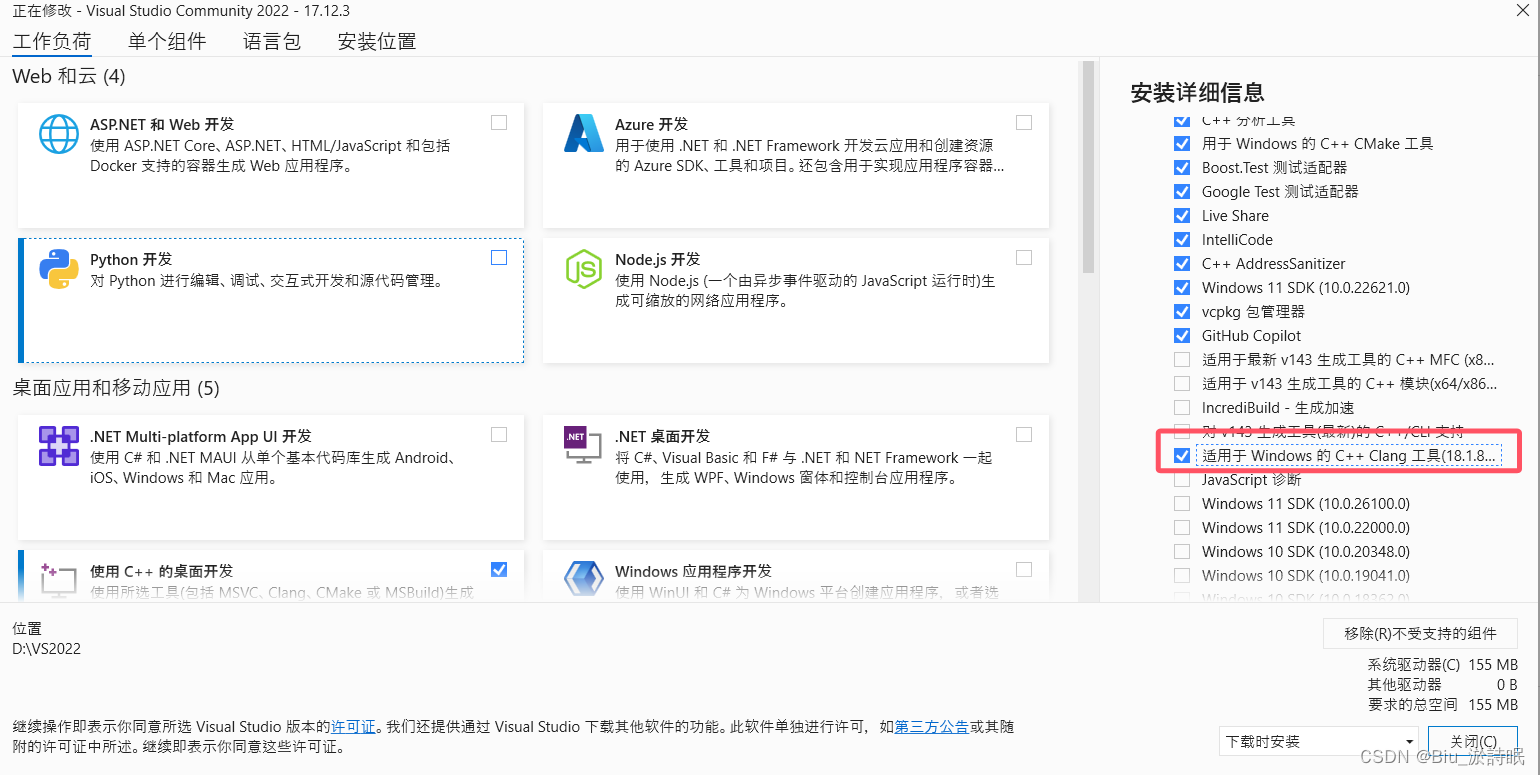Click the Python logo icon
Viewport: 1540px width, 775px height.
coord(59,269)
